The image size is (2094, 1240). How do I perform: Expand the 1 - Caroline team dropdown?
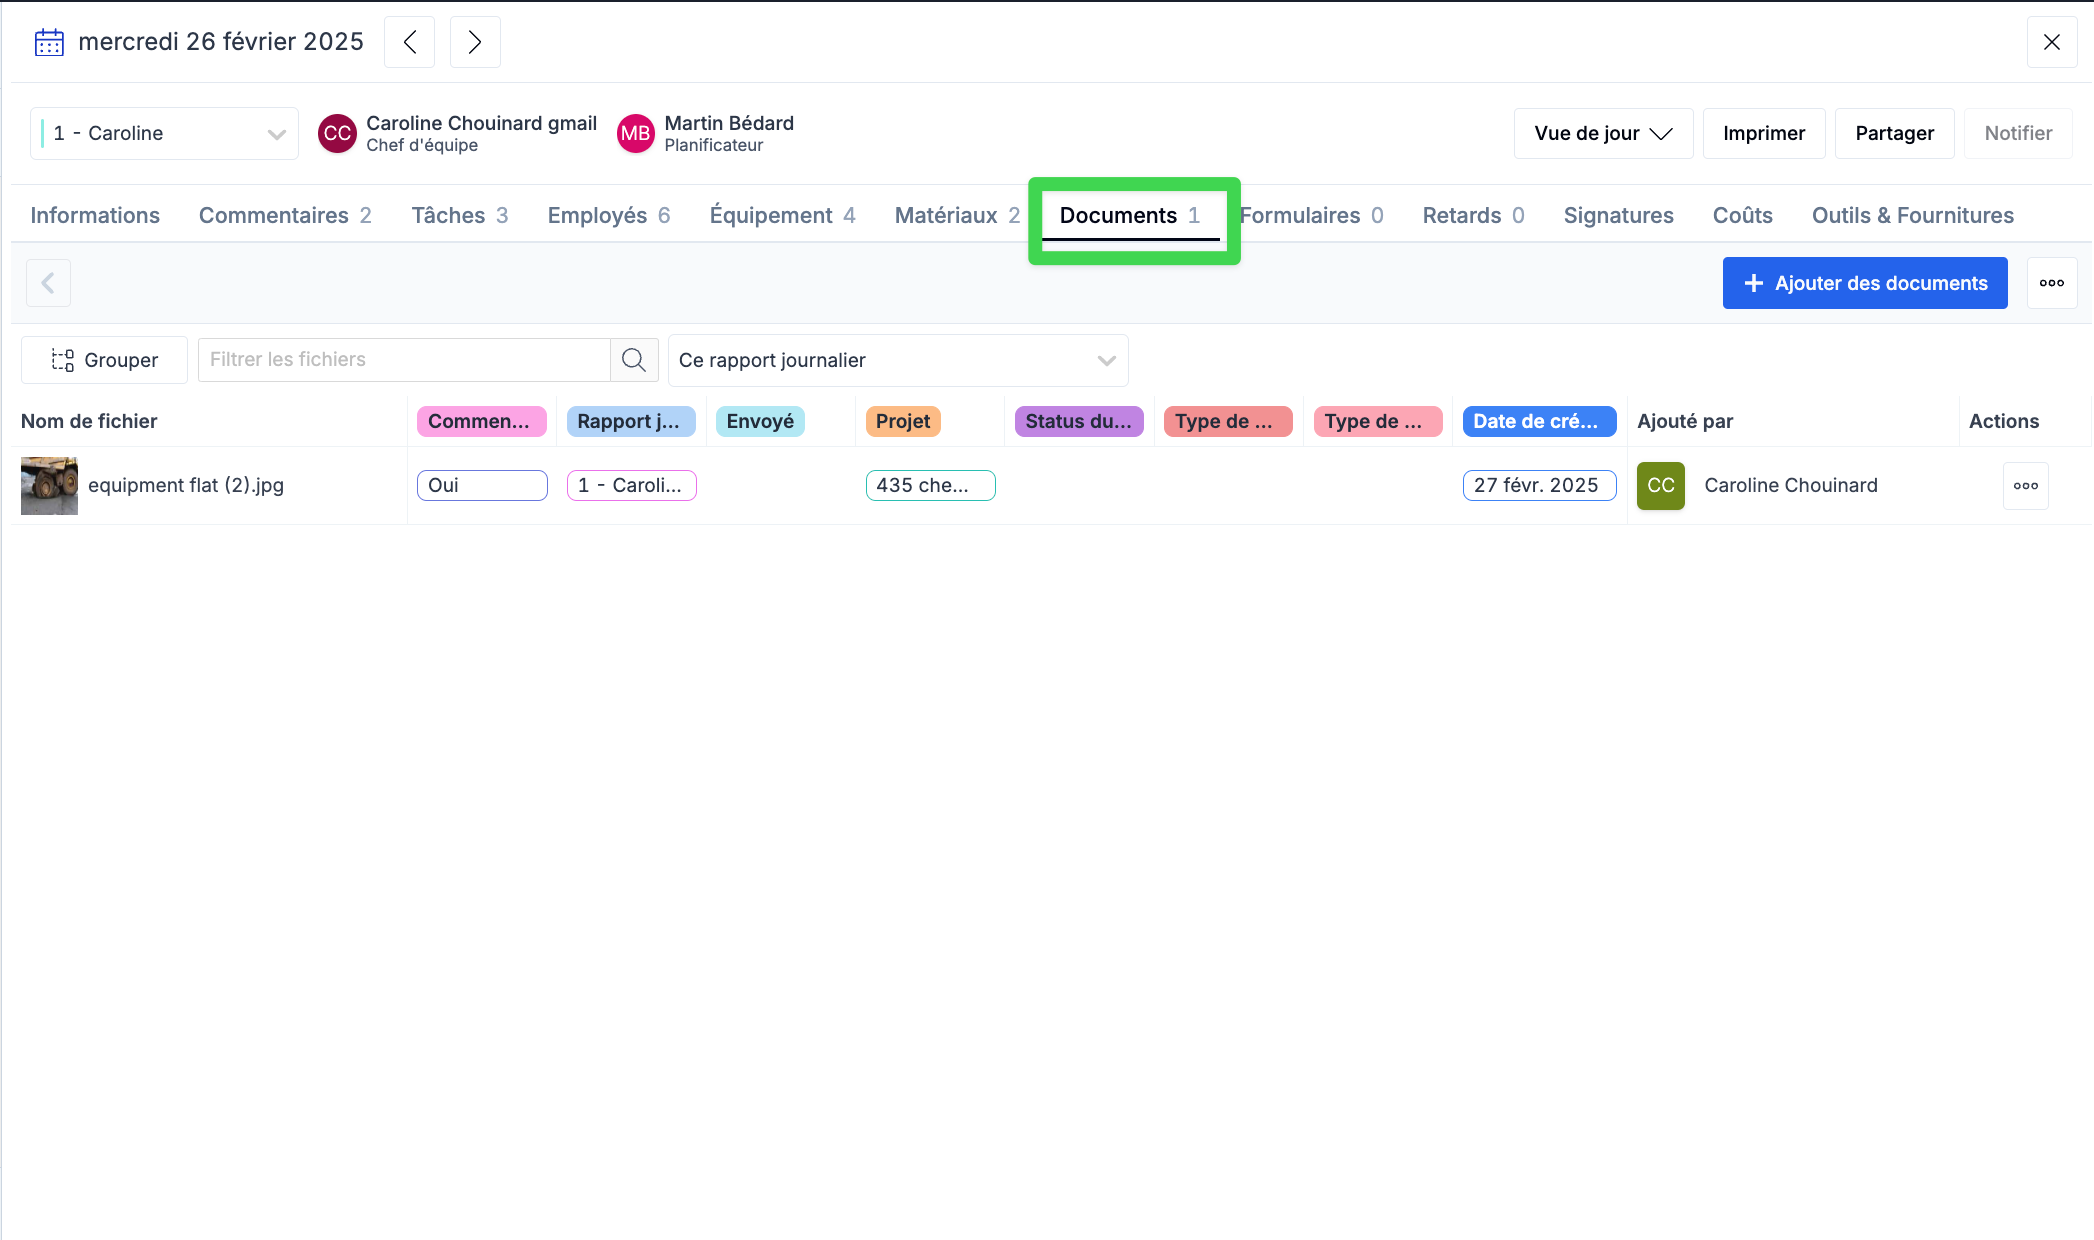[x=165, y=133]
